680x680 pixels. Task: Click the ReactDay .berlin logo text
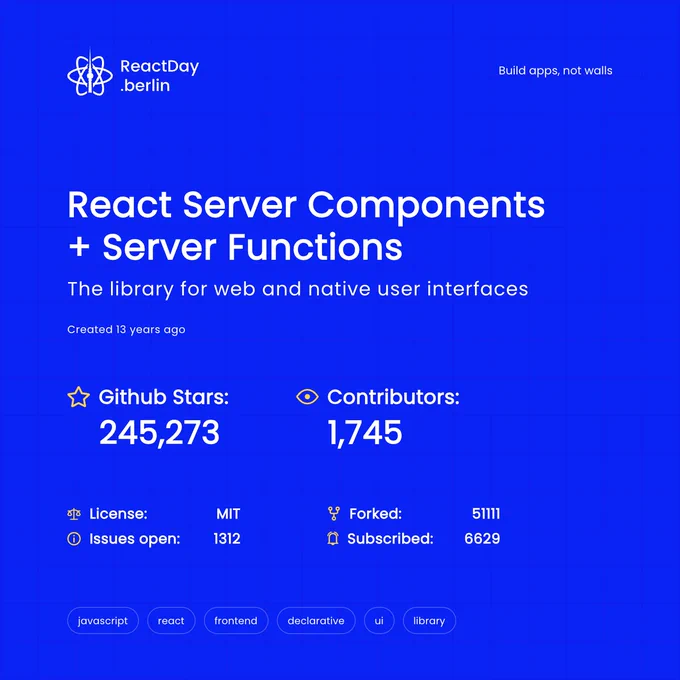click(x=159, y=76)
